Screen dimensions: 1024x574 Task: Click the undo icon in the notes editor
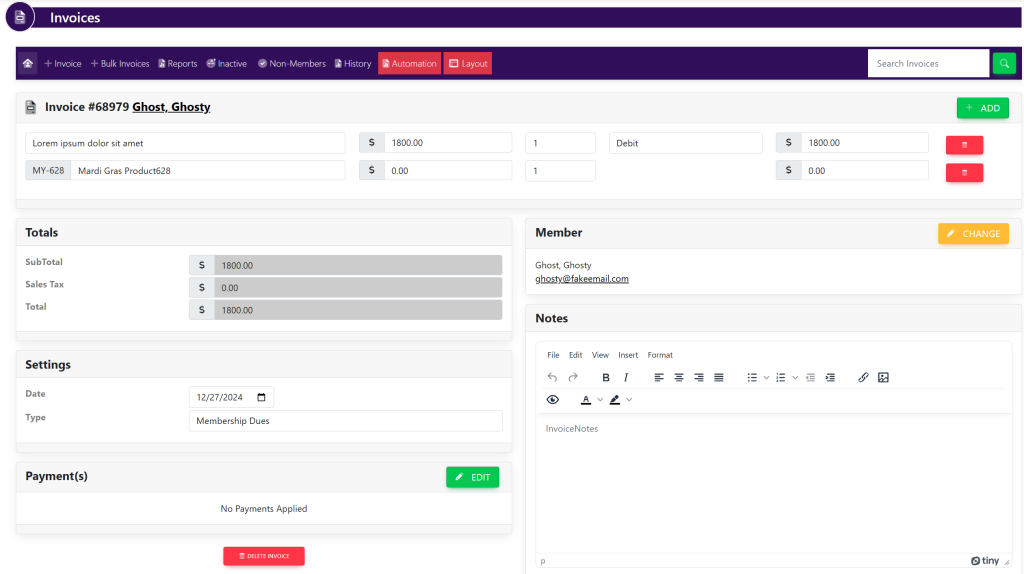click(x=552, y=378)
